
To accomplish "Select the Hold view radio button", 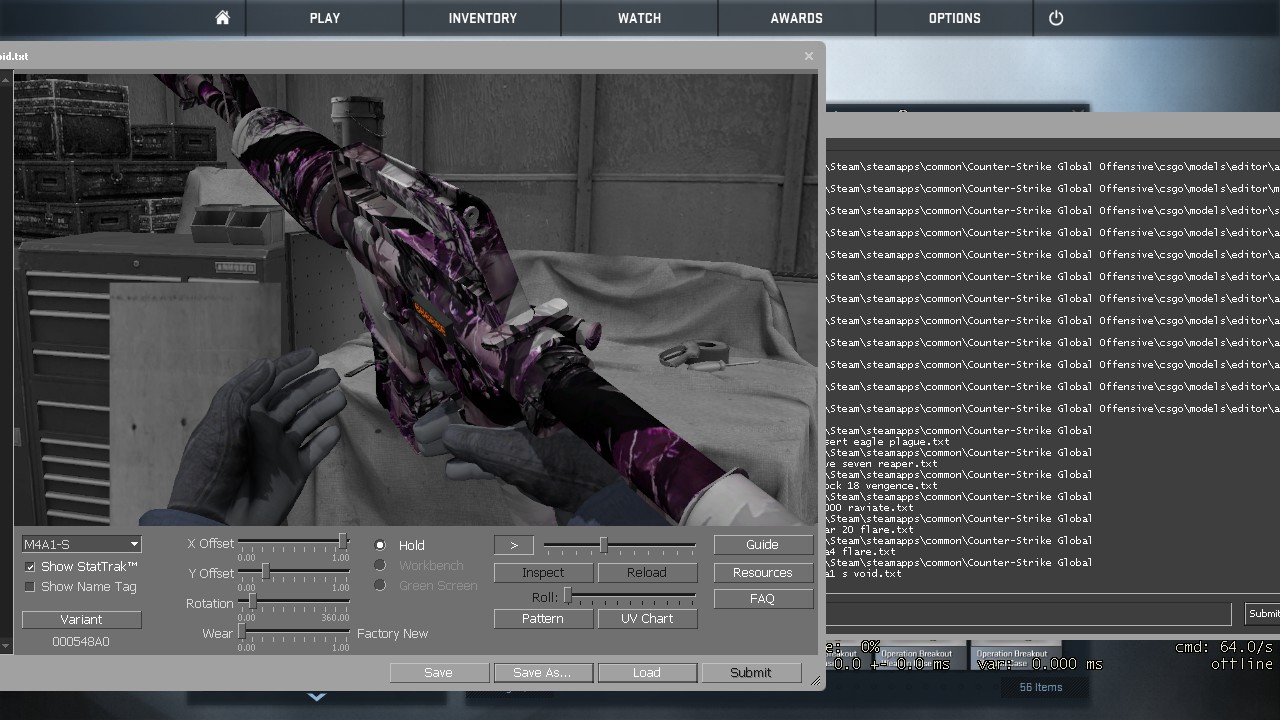I will click(x=380, y=545).
